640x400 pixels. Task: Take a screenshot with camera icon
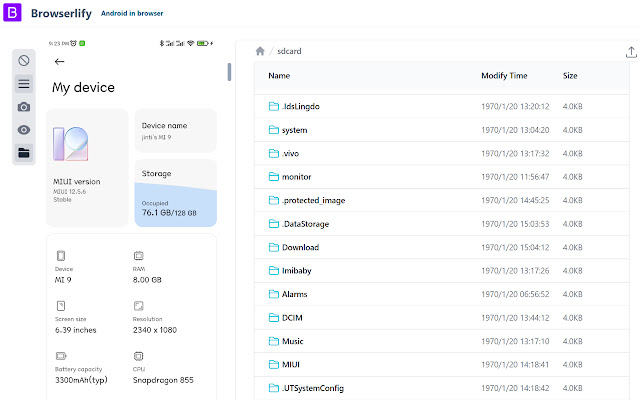click(24, 107)
